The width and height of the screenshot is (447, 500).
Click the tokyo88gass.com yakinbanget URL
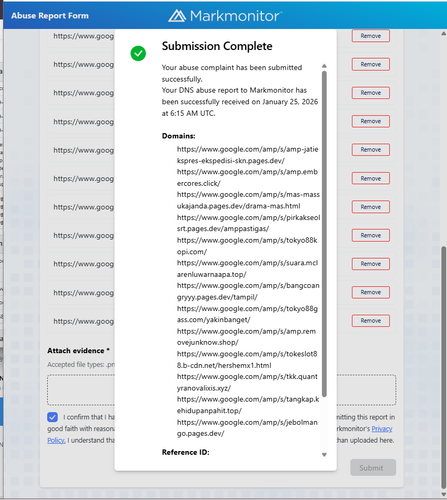[x=247, y=314]
